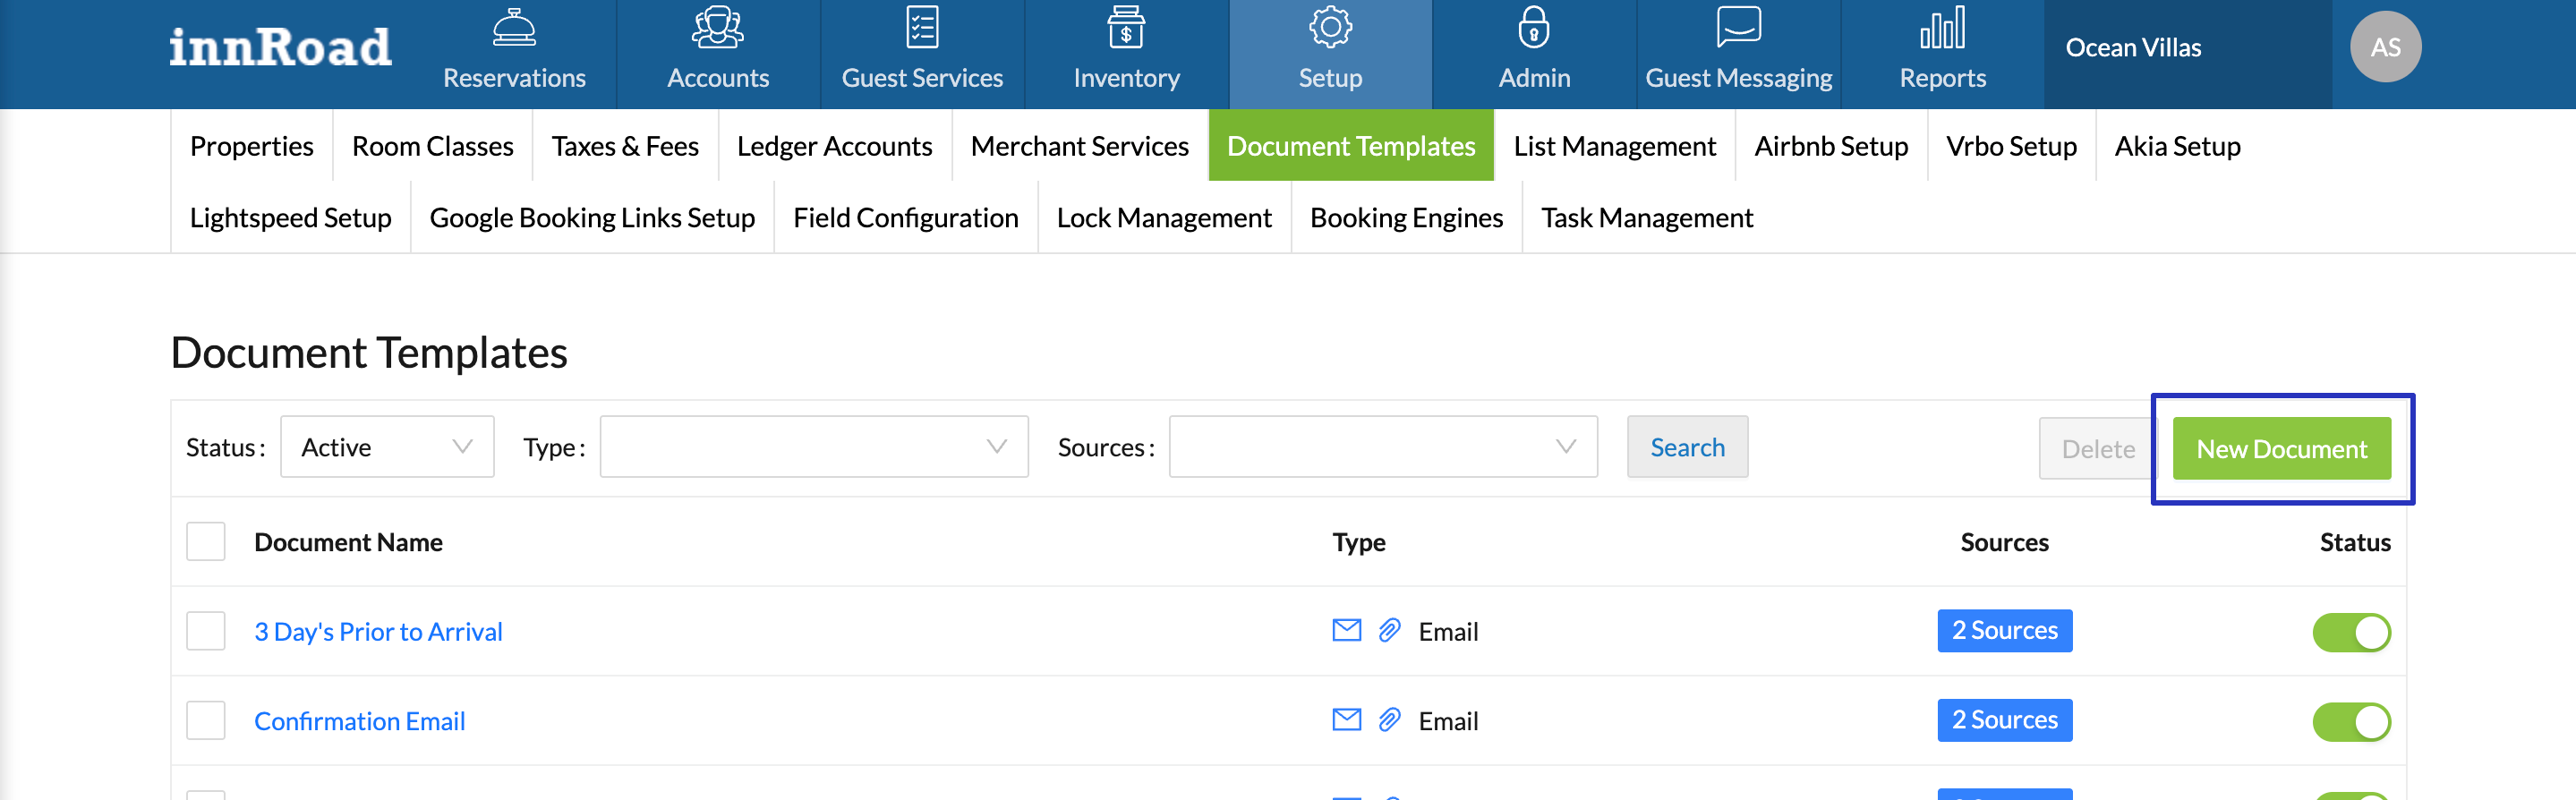
Task: Open Ocean Villas property selector
Action: pyautogui.click(x=2188, y=54)
